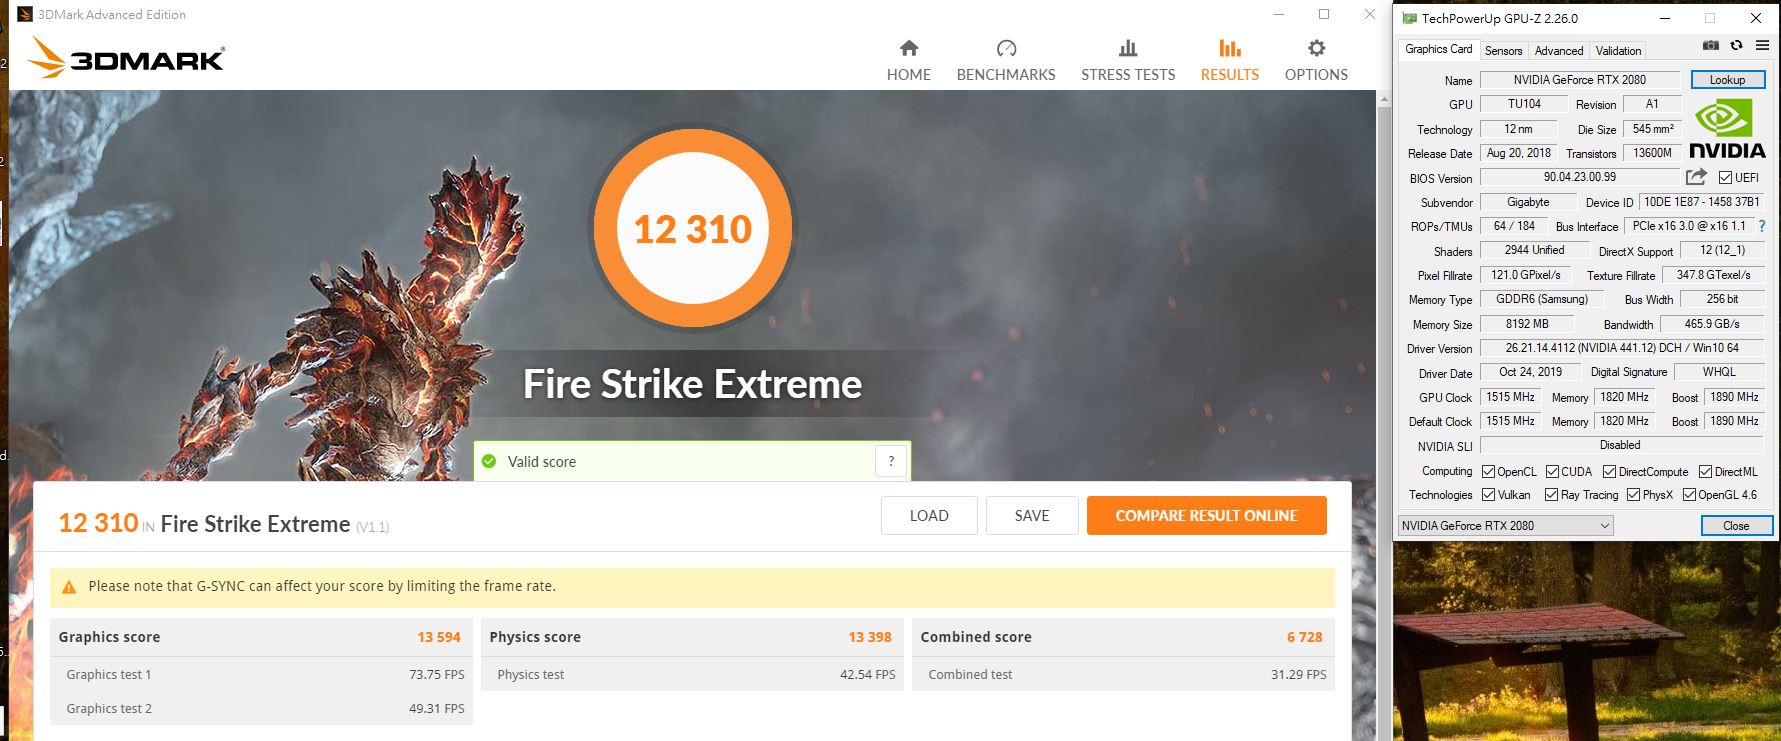1781x741 pixels.
Task: Click the Graphics score value 13 594
Action: coord(439,637)
